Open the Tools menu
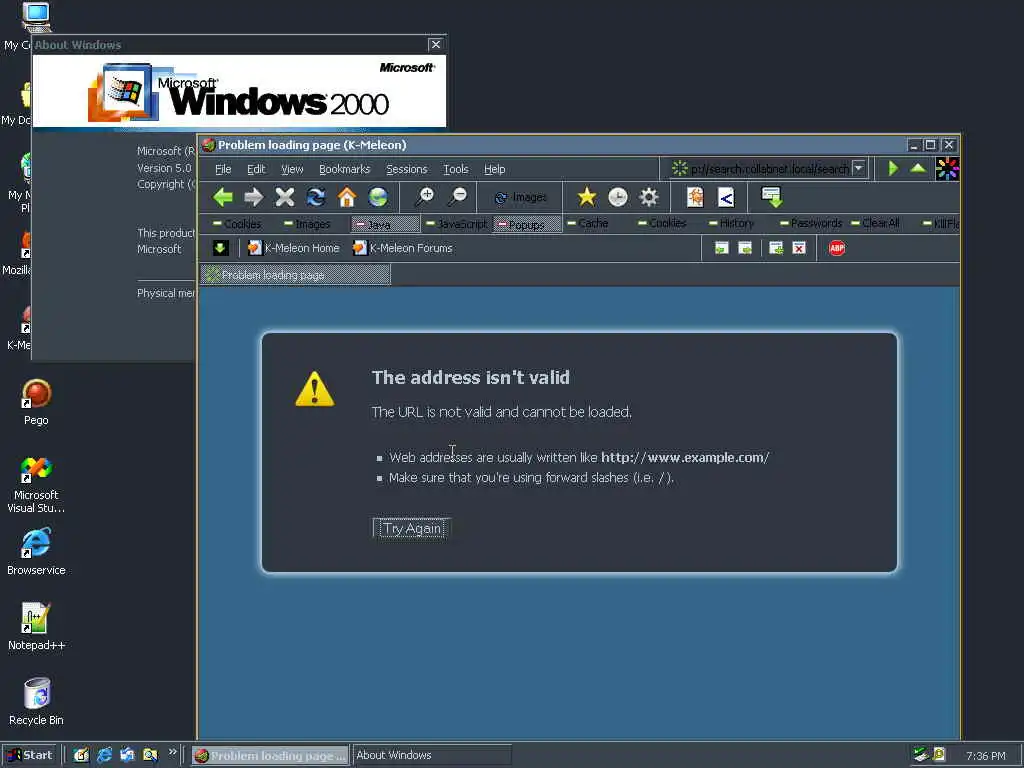 point(456,169)
